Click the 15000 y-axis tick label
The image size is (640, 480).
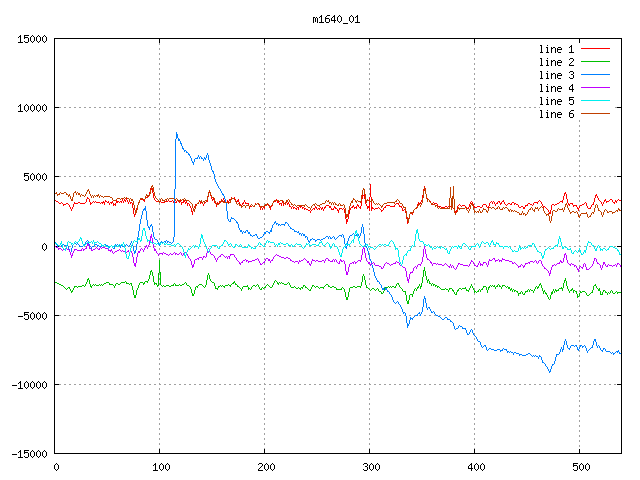[31, 39]
